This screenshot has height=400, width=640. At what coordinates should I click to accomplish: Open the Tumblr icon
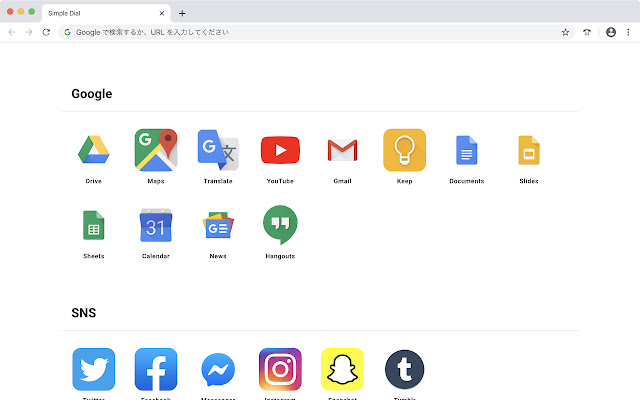404,369
